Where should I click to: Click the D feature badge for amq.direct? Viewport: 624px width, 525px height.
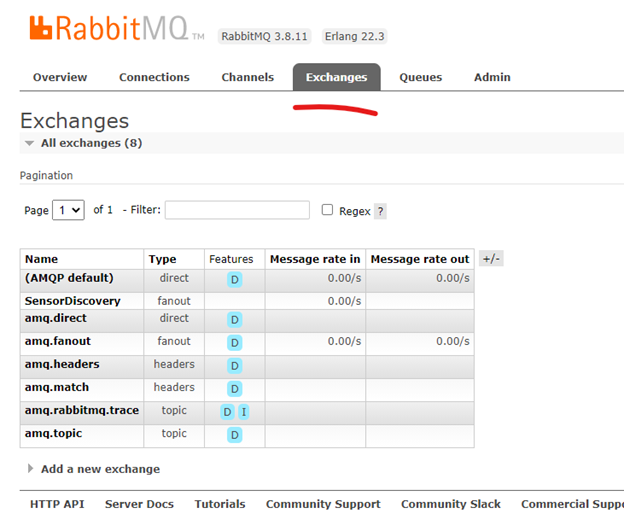point(234,320)
